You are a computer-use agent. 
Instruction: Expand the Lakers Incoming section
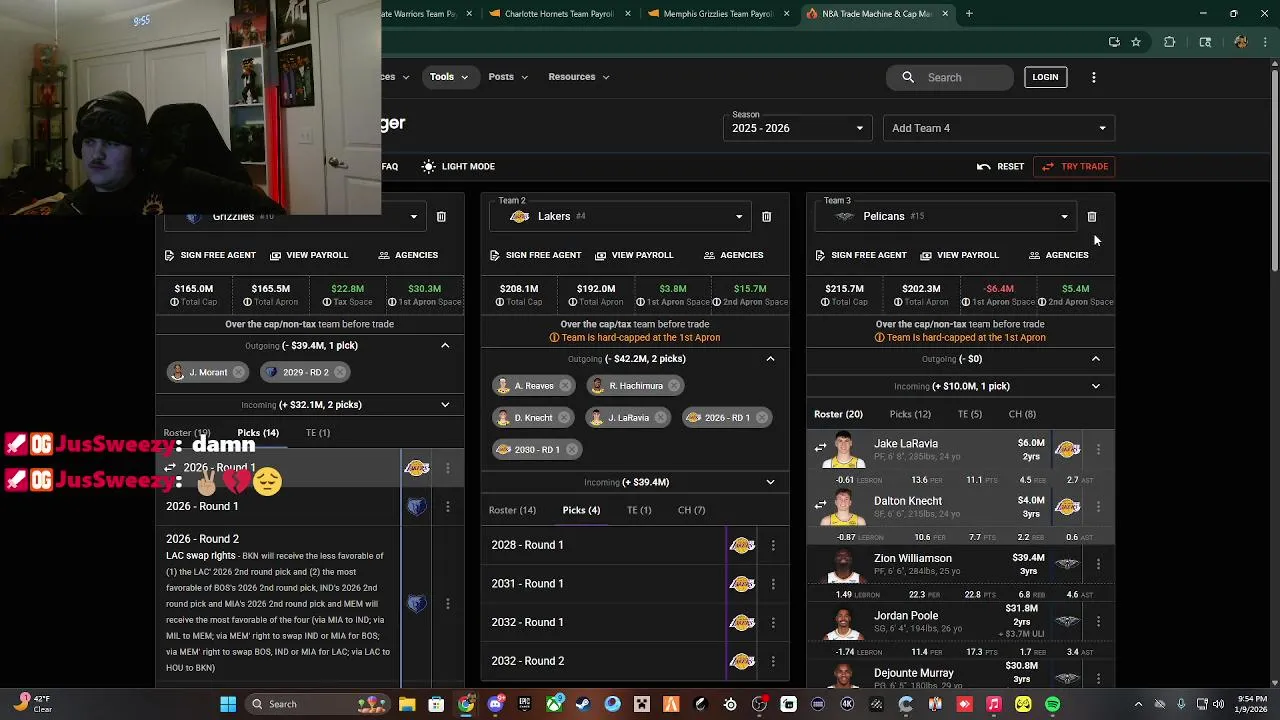[770, 482]
